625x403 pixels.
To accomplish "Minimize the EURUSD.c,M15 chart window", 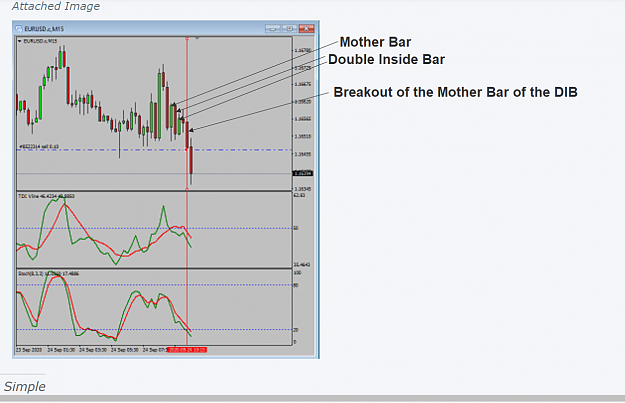I will tap(273, 29).
